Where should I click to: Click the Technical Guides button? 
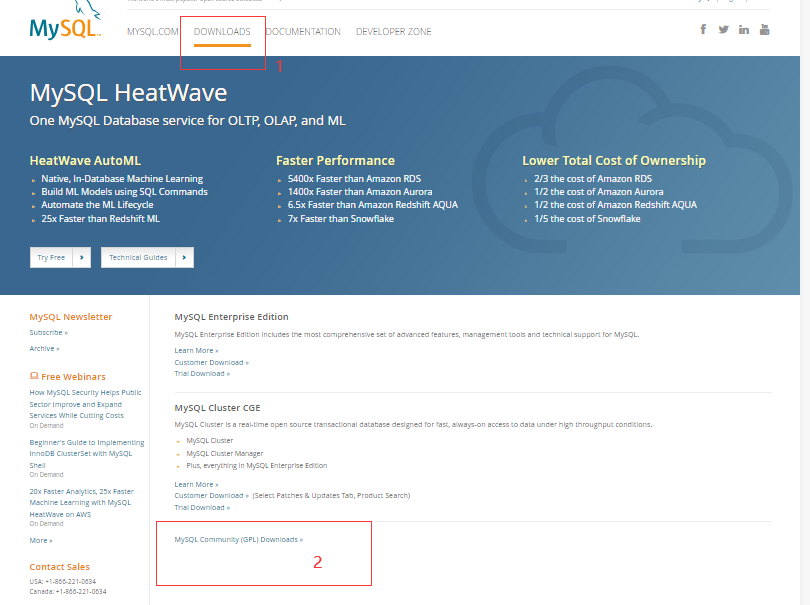click(147, 257)
